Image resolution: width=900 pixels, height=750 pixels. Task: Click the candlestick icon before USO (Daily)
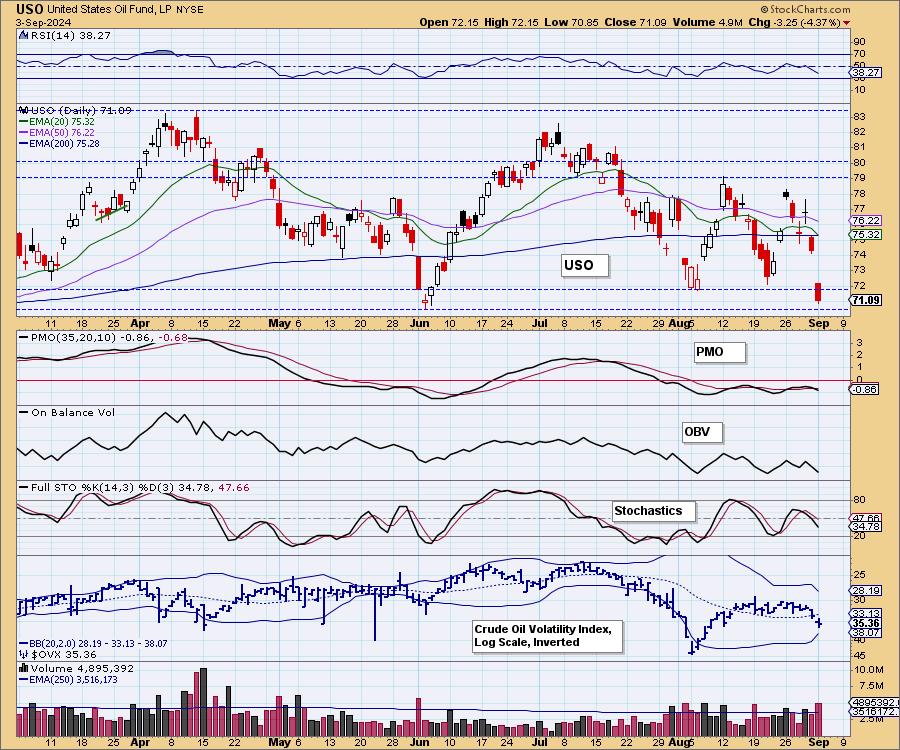tap(24, 110)
